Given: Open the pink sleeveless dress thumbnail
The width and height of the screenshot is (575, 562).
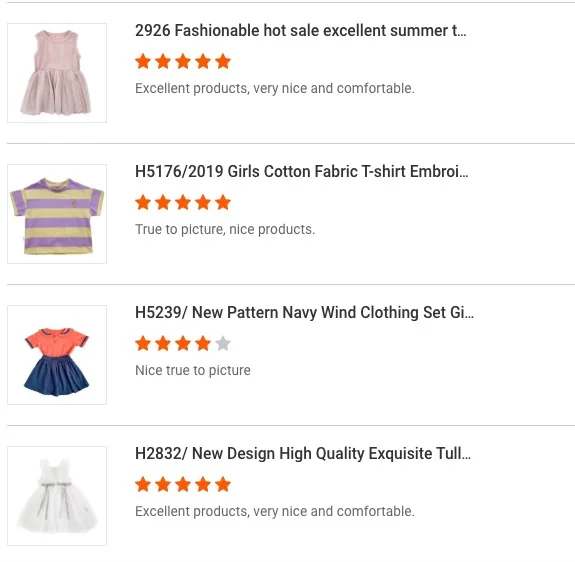Looking at the screenshot, I should click(x=57, y=73).
